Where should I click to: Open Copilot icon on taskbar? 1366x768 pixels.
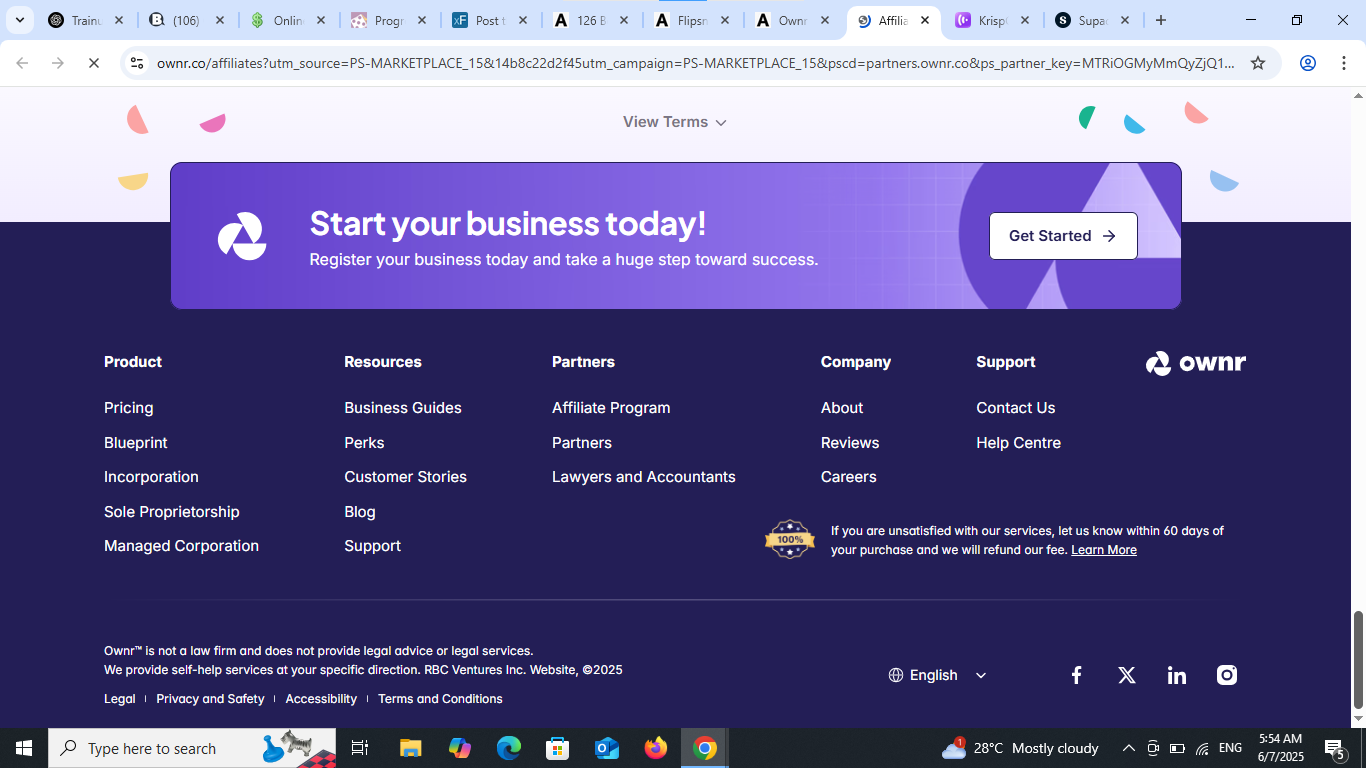pos(460,748)
